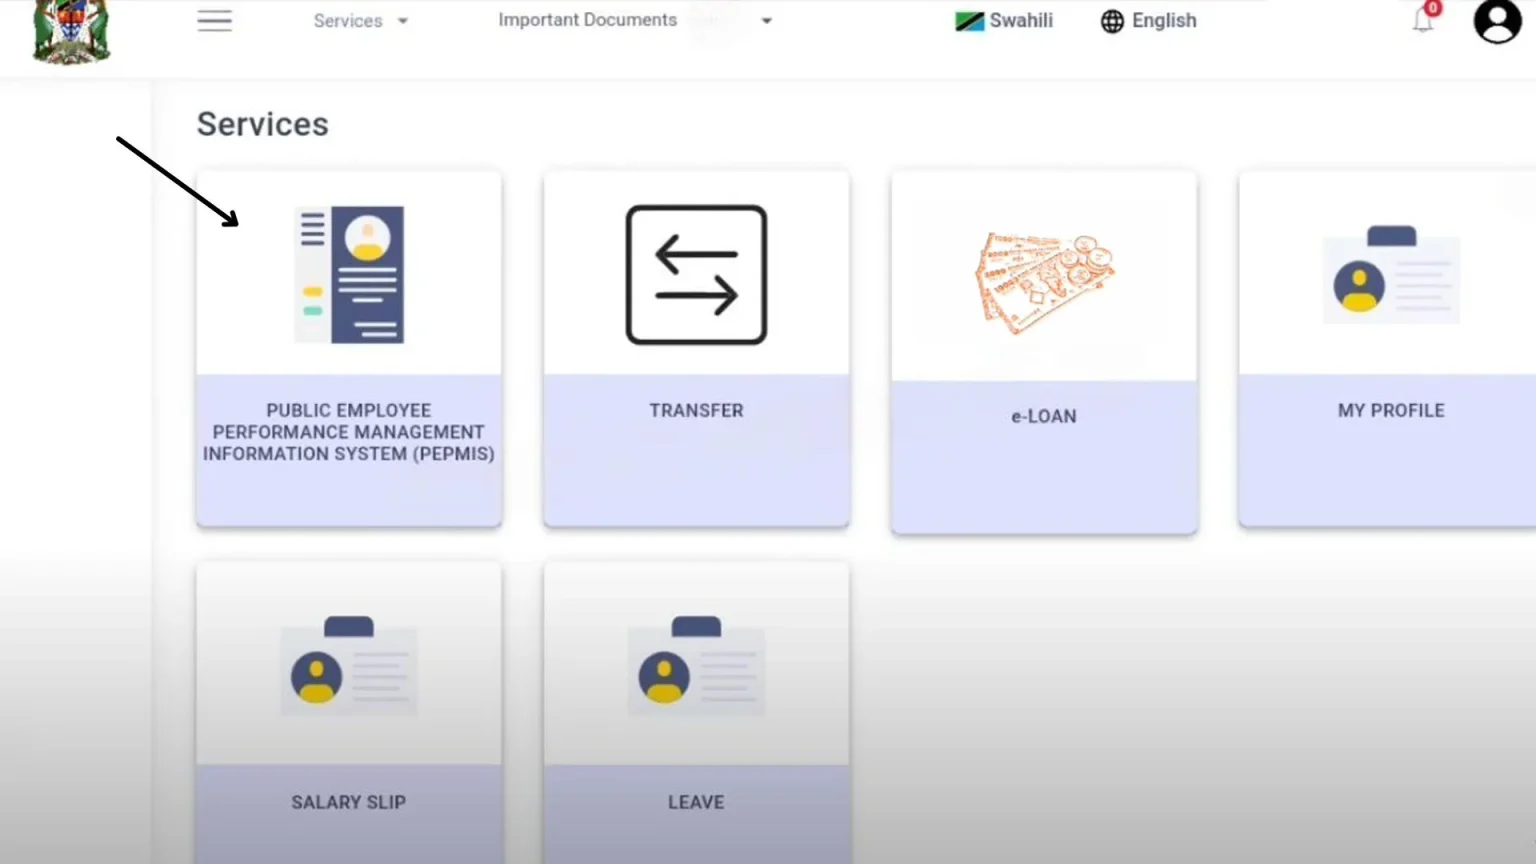
Task: Switch language to English
Action: (1164, 20)
